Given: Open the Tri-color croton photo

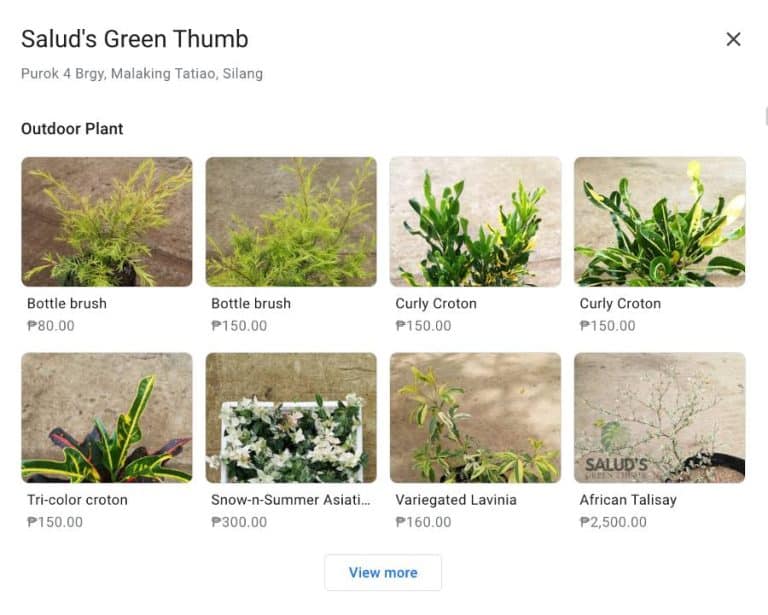Looking at the screenshot, I should pyautogui.click(x=107, y=417).
